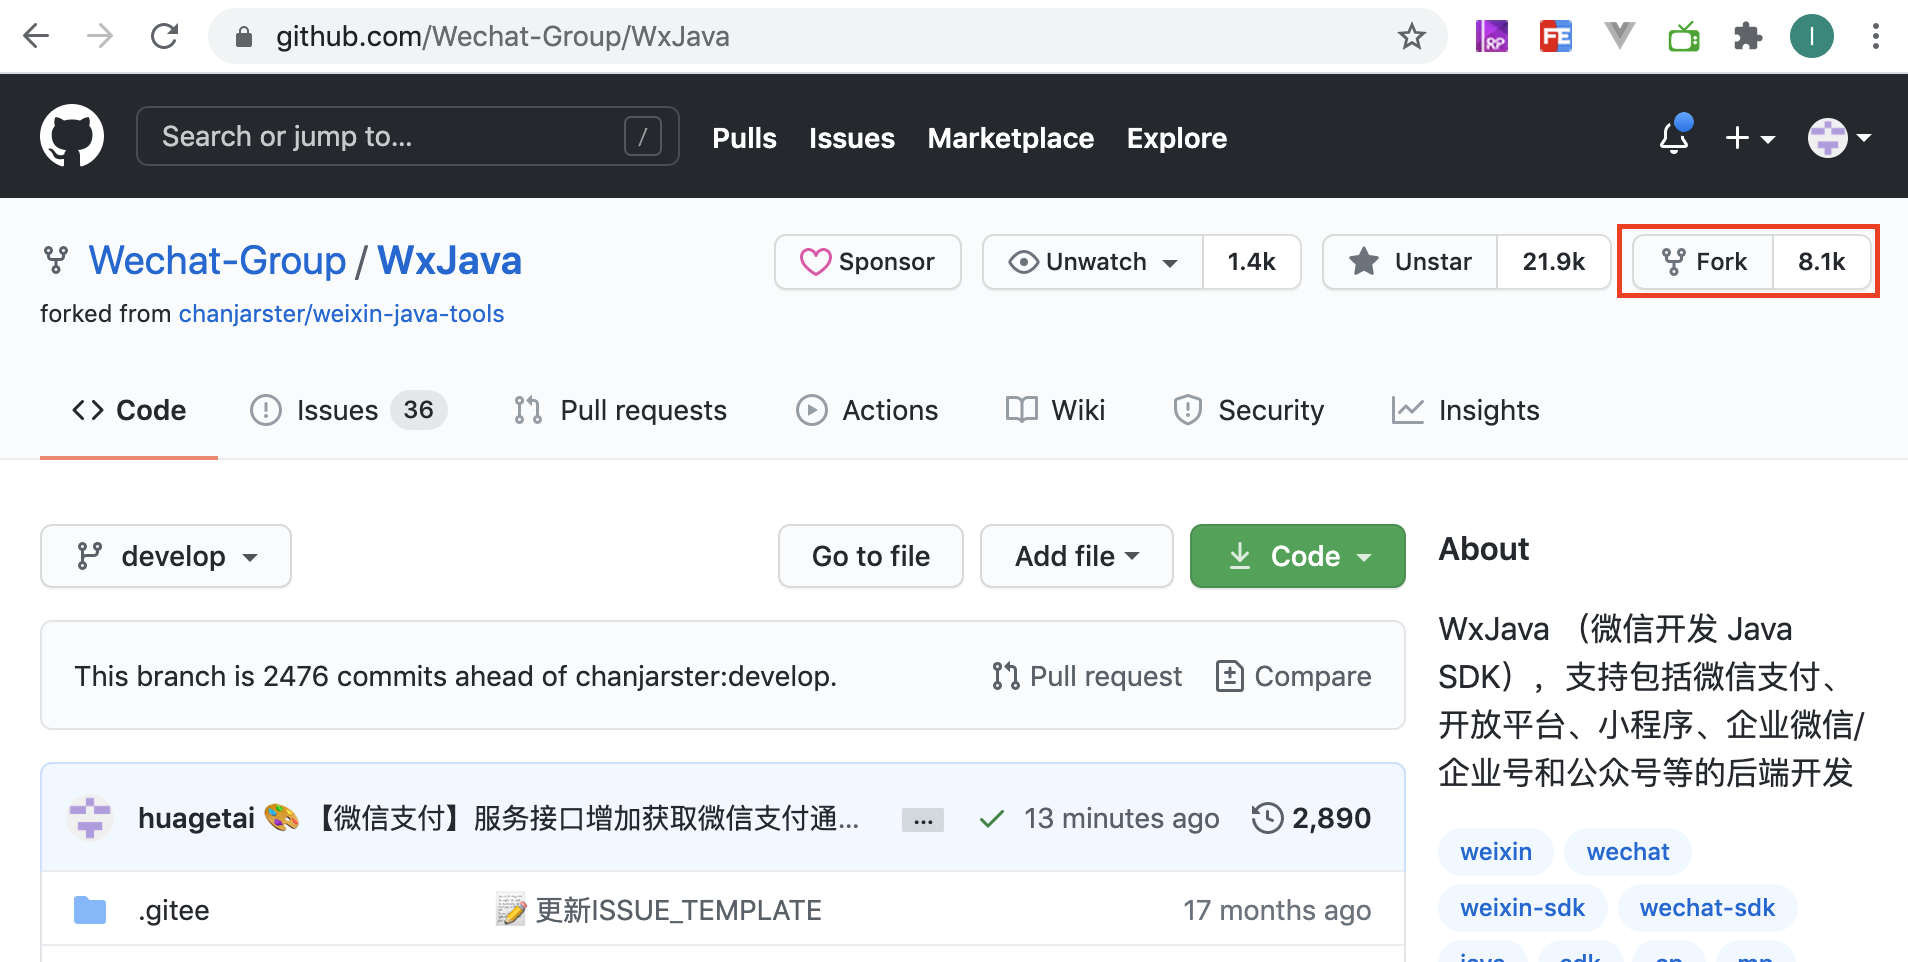Open the 更新ISSUE_TEMPLATE commit
The width and height of the screenshot is (1908, 962).
pyautogui.click(x=679, y=911)
